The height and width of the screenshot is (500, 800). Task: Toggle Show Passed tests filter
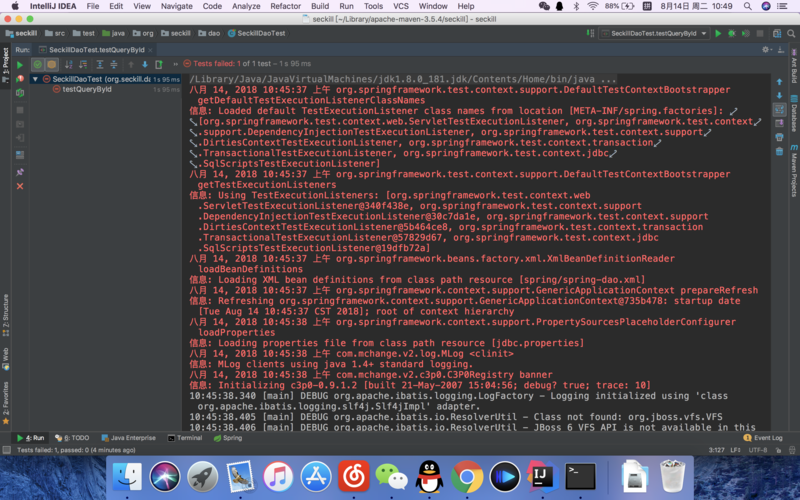(38, 64)
